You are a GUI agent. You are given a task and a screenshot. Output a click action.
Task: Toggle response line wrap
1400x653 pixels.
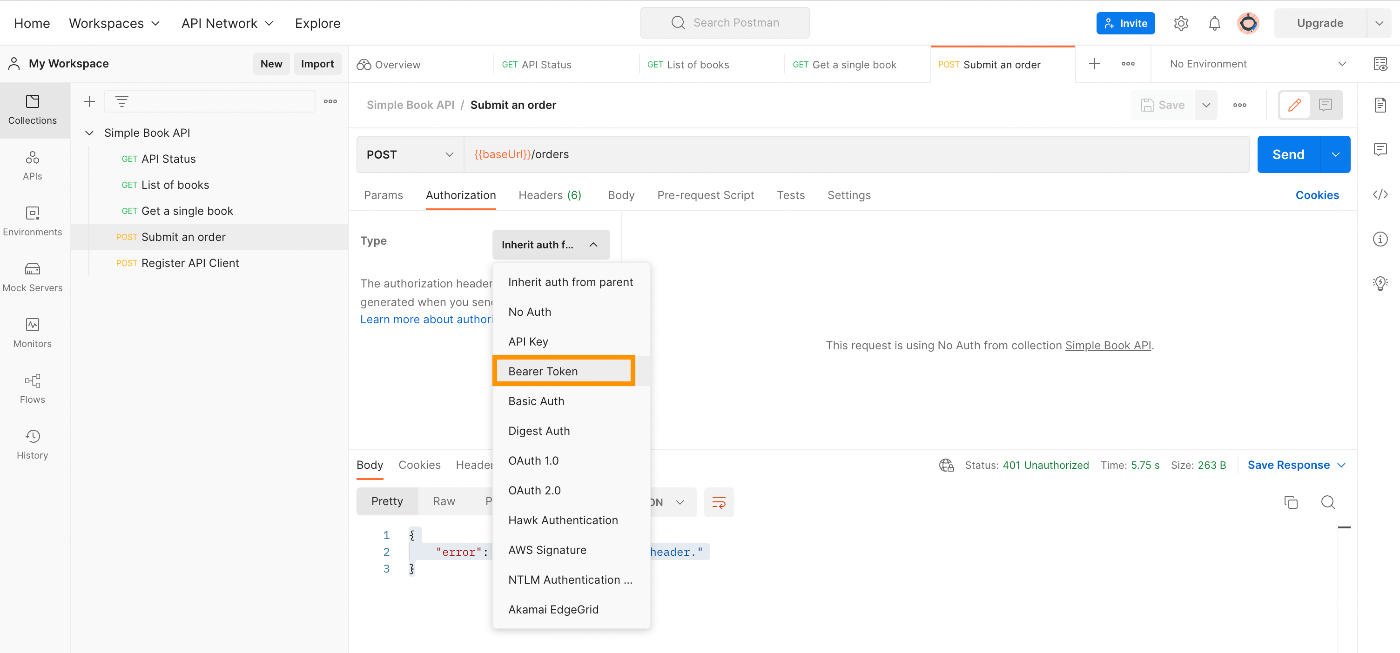click(x=718, y=502)
